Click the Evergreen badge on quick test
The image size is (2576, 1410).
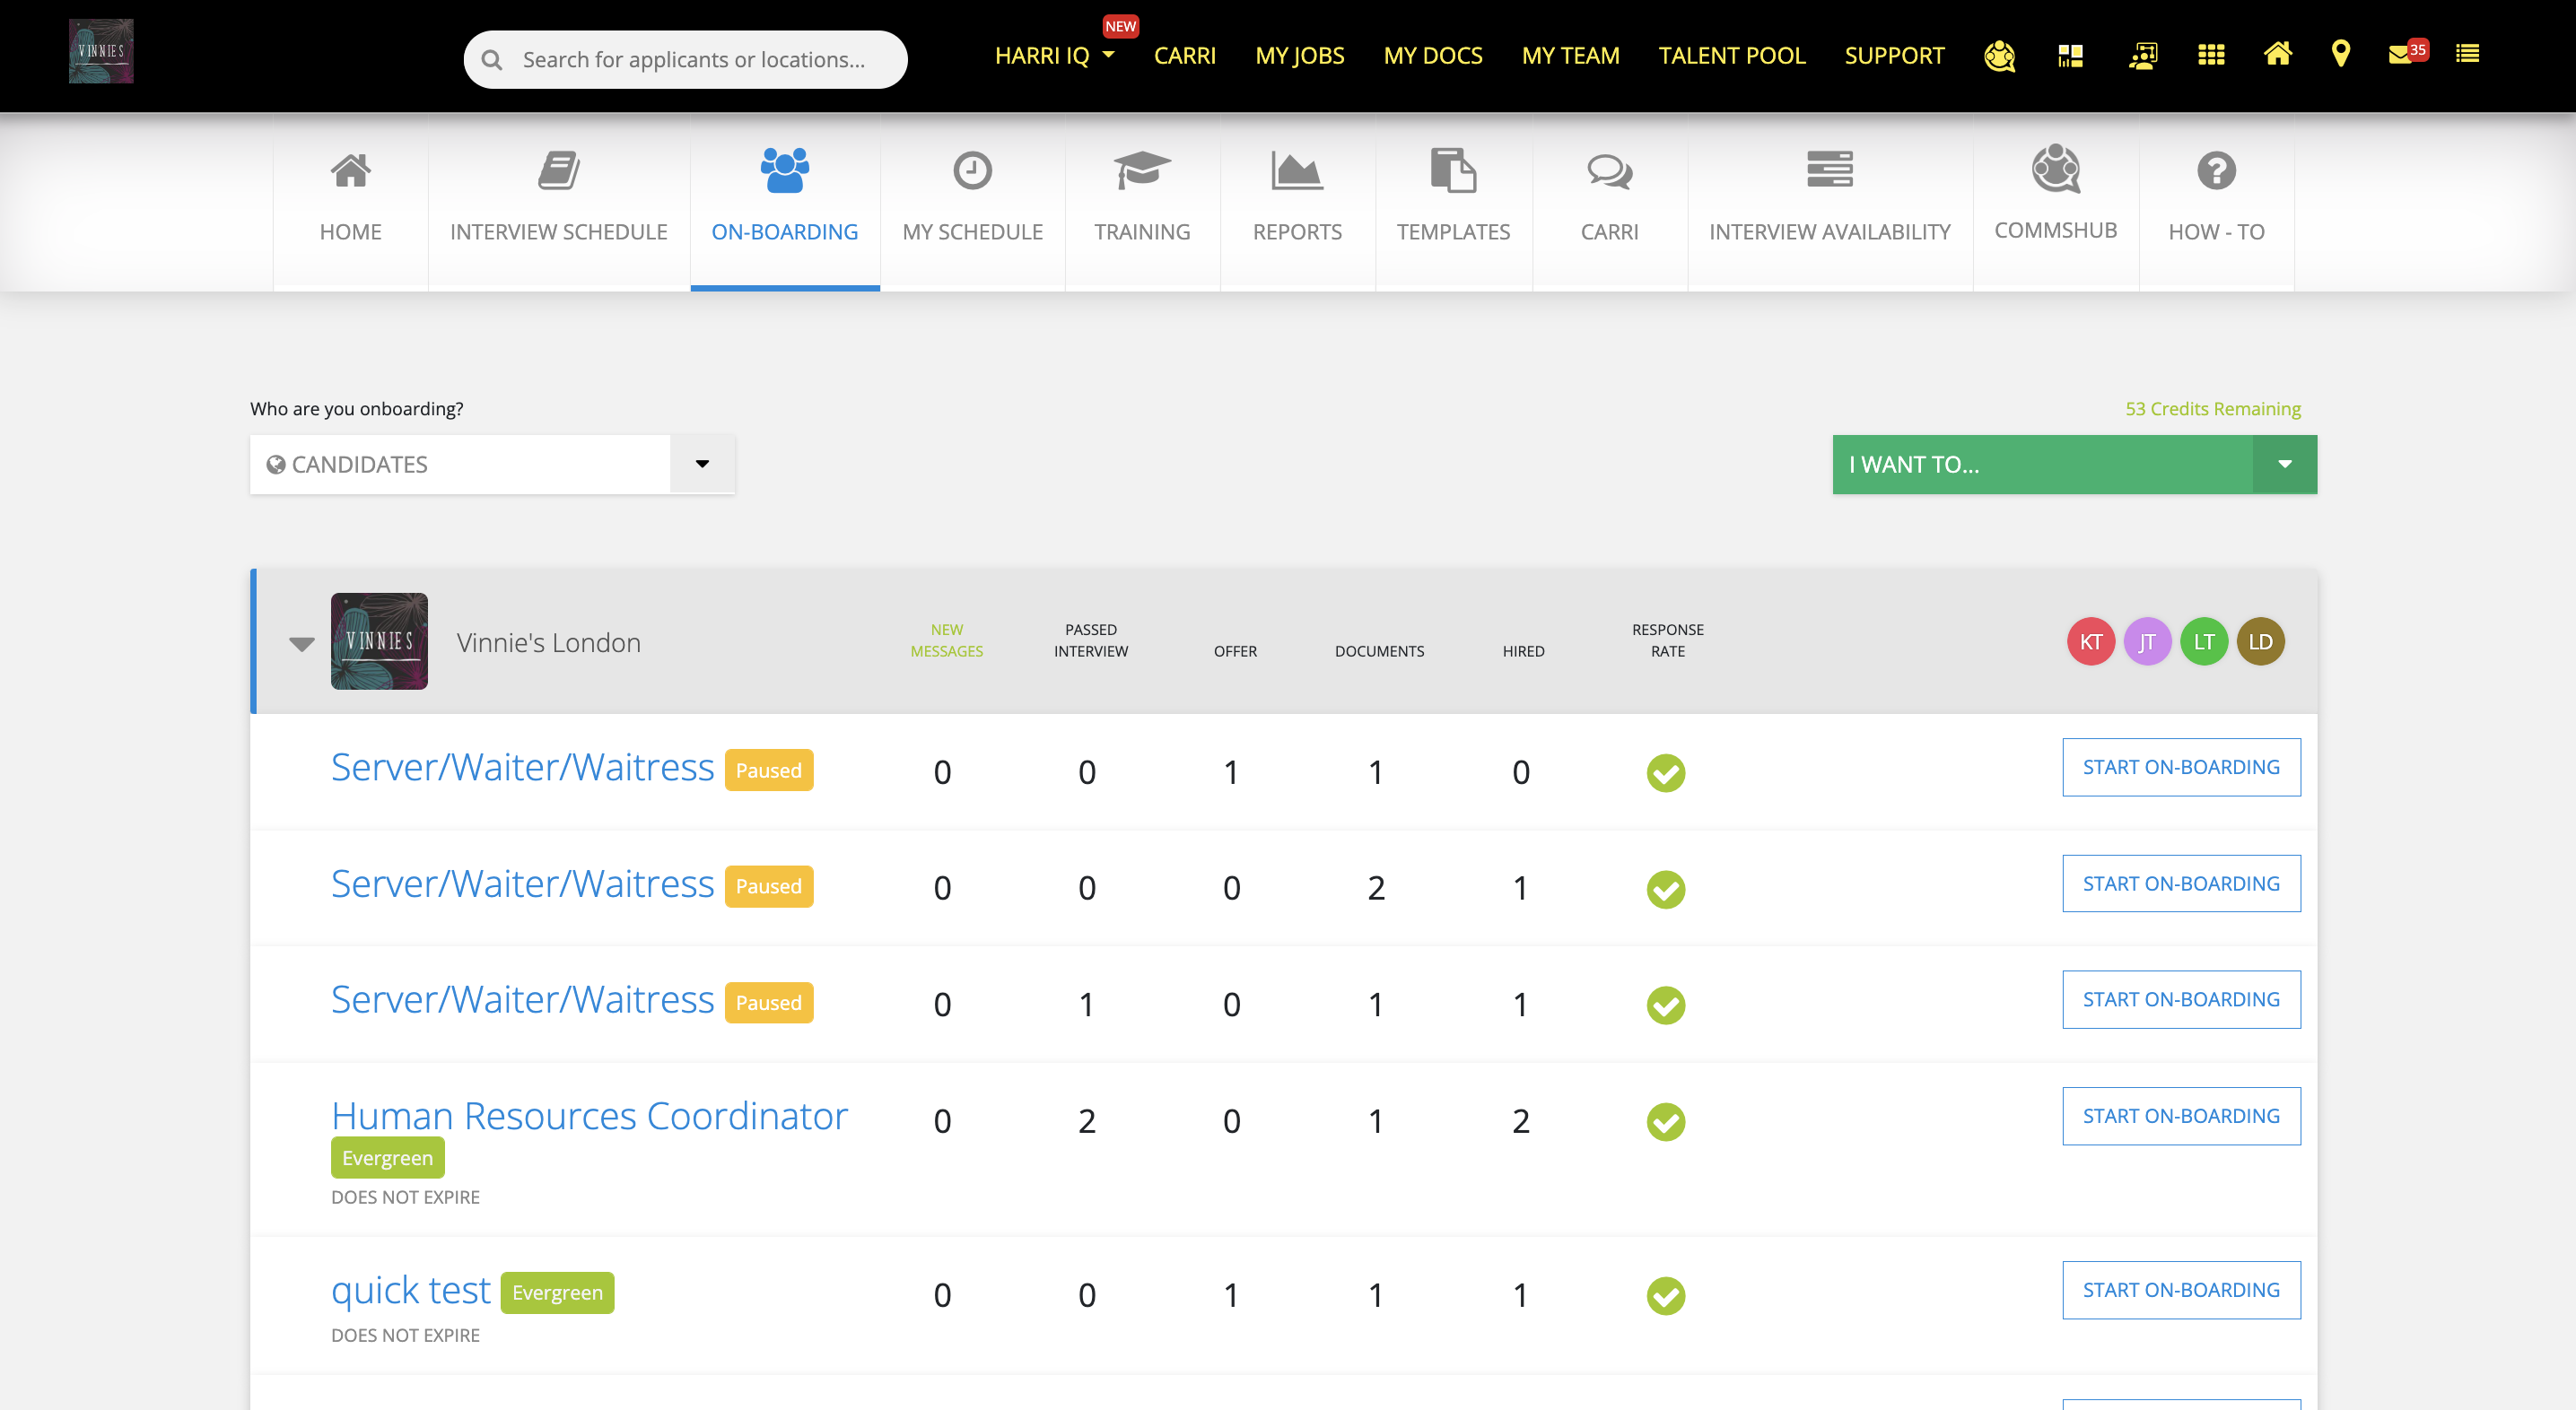coord(557,1293)
